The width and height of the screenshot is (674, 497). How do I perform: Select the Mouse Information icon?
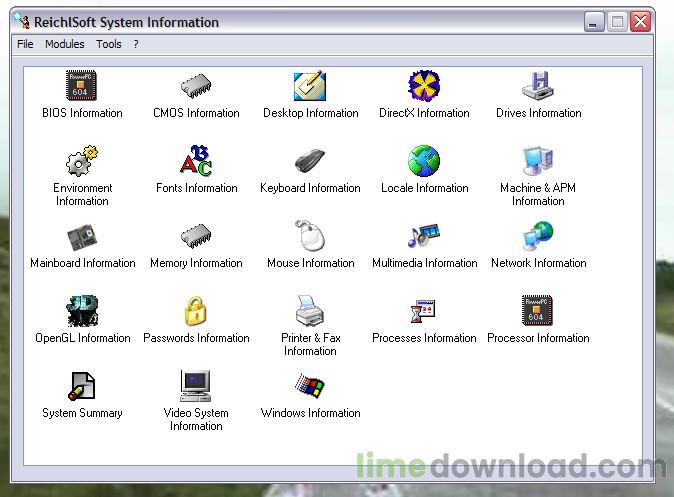point(310,235)
